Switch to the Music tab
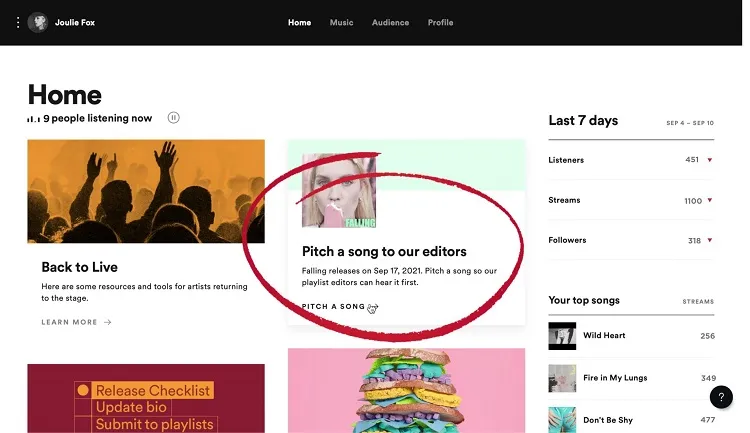Viewport: 750px width, 433px height. pos(341,22)
